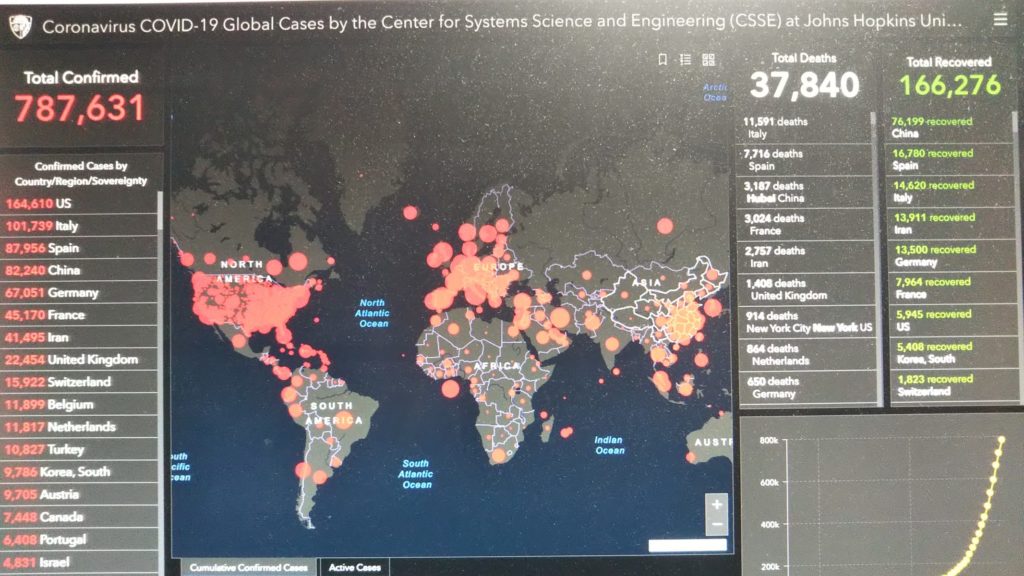This screenshot has height=576, width=1024.
Task: Open the bookmarks icon above the map
Action: click(x=662, y=60)
